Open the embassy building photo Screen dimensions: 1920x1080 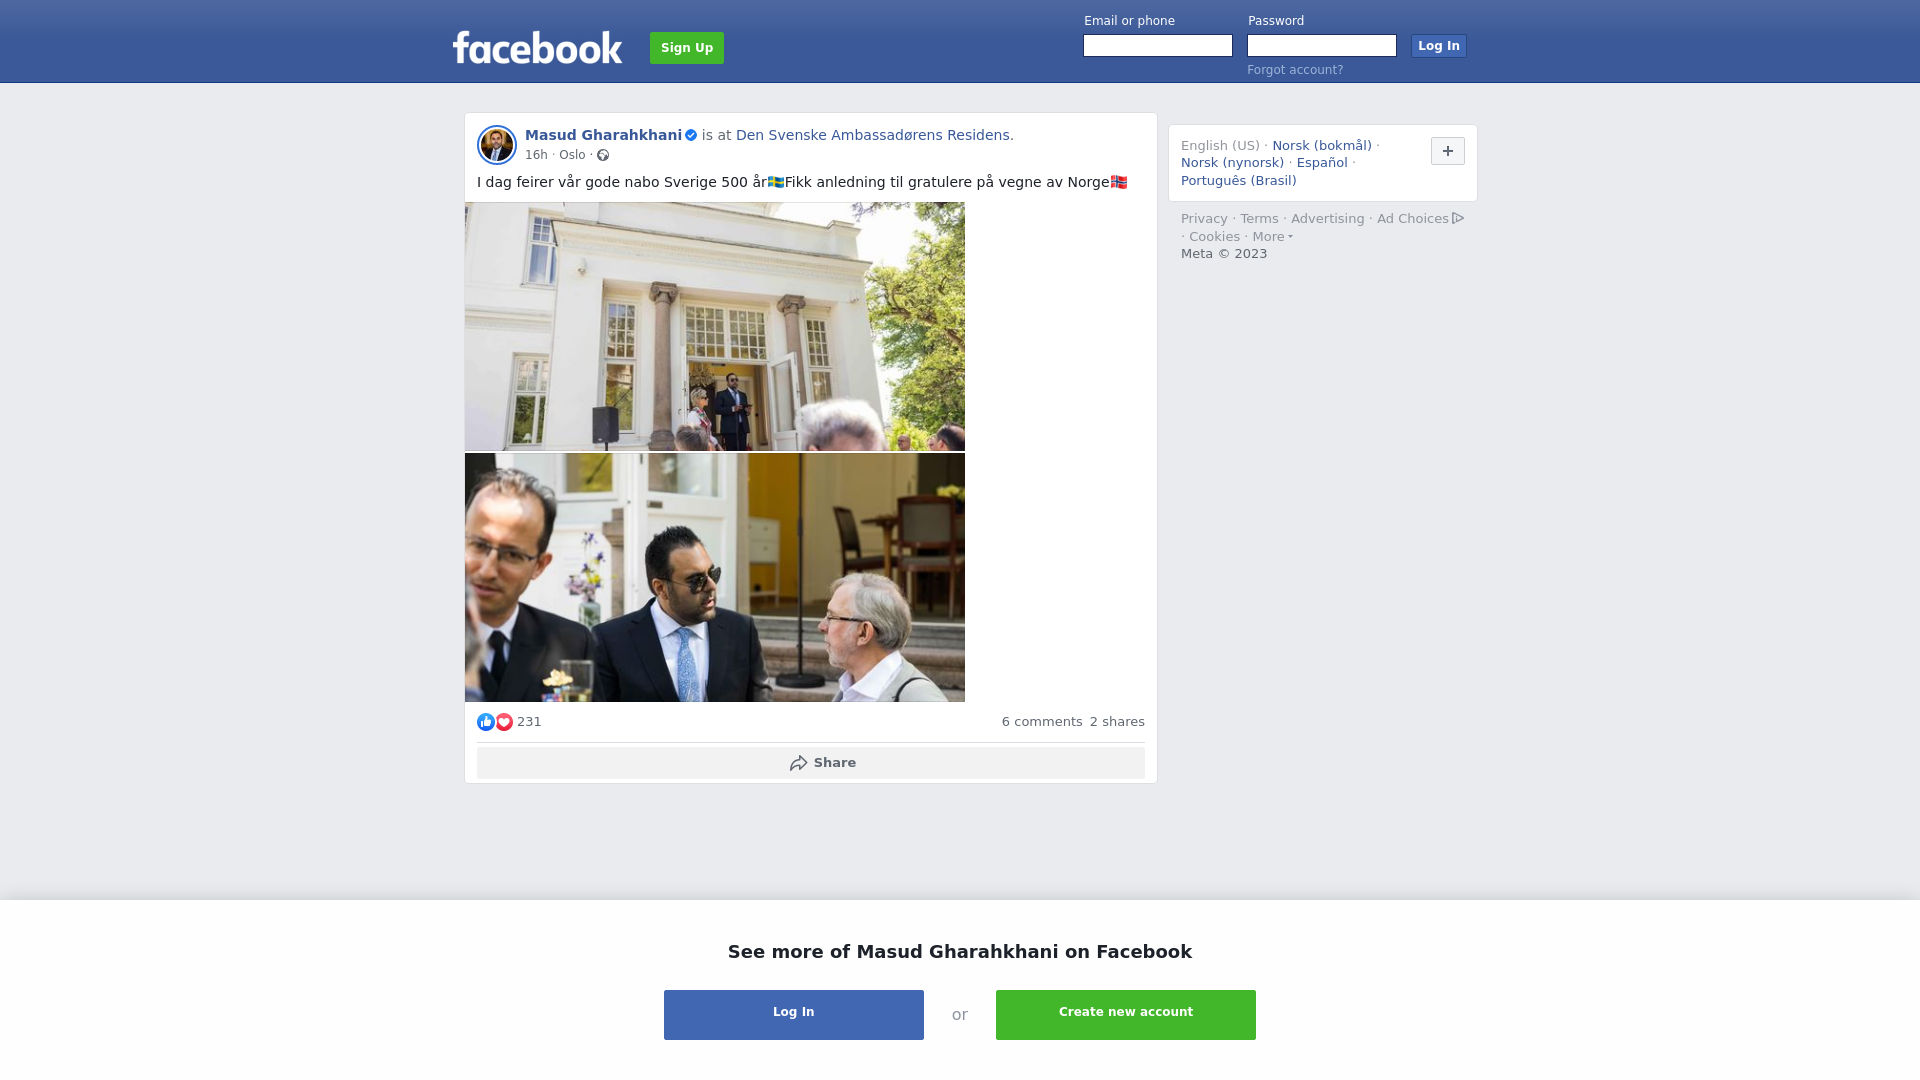(715, 327)
